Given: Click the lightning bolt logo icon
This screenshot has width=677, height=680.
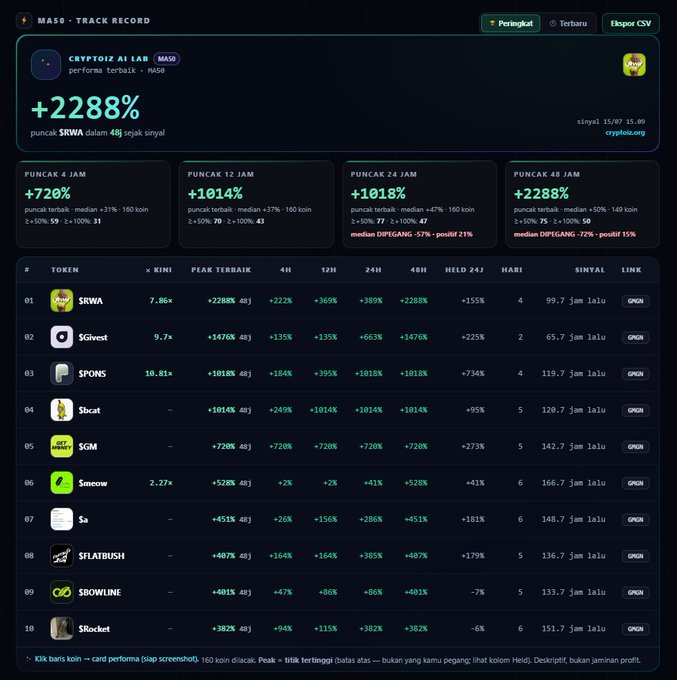Looking at the screenshot, I should [x=24, y=20].
